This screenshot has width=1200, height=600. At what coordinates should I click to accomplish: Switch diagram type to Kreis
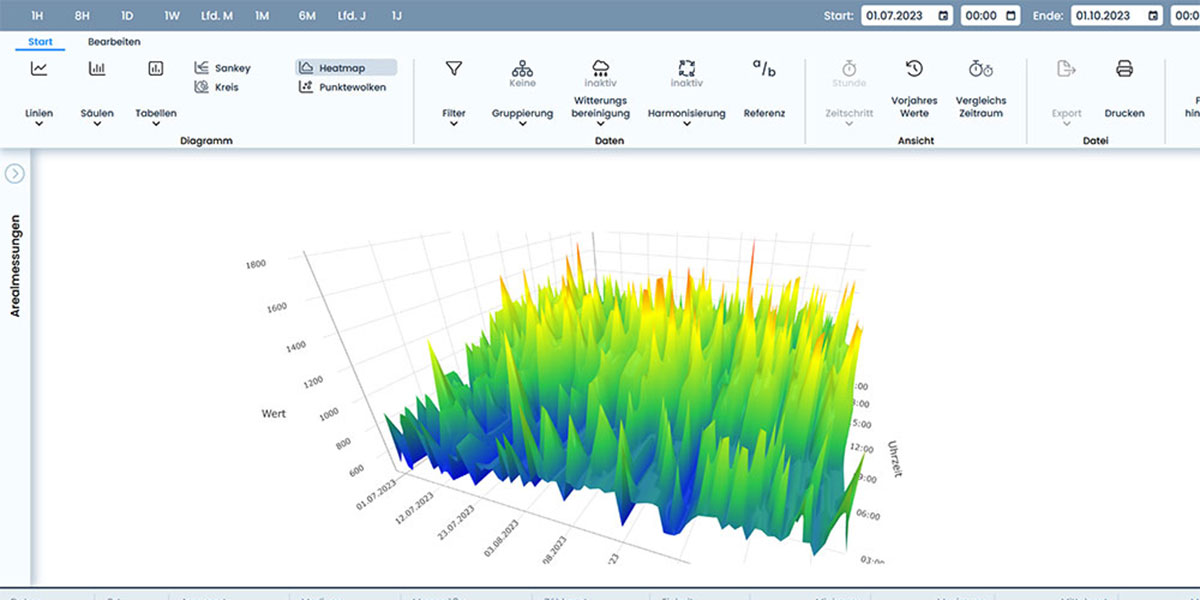tap(217, 87)
